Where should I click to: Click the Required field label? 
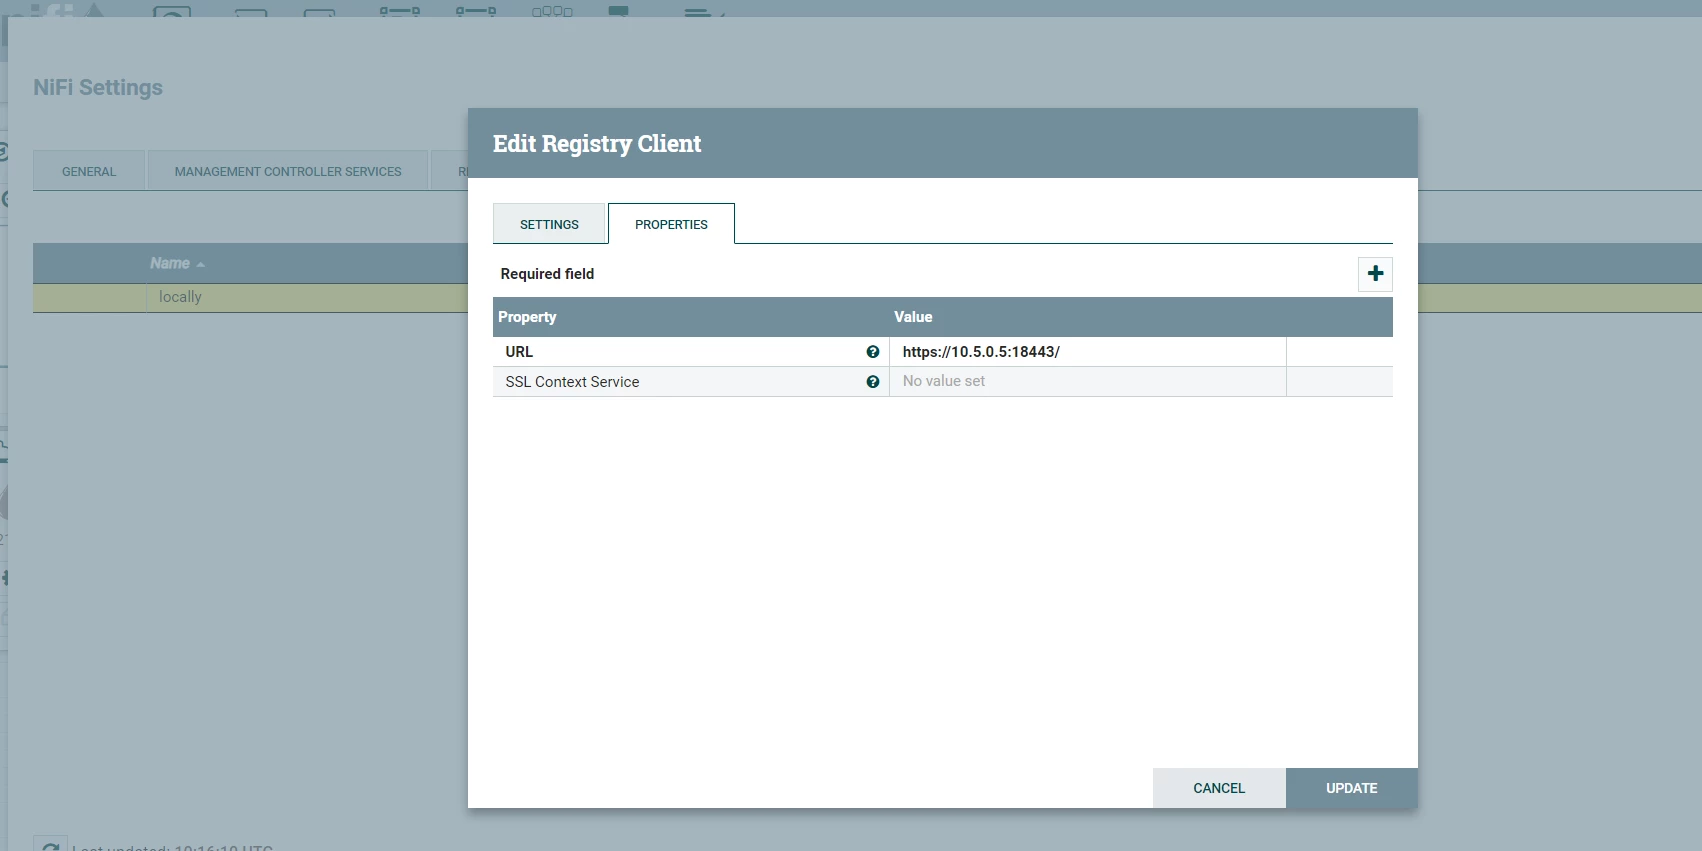(x=547, y=274)
